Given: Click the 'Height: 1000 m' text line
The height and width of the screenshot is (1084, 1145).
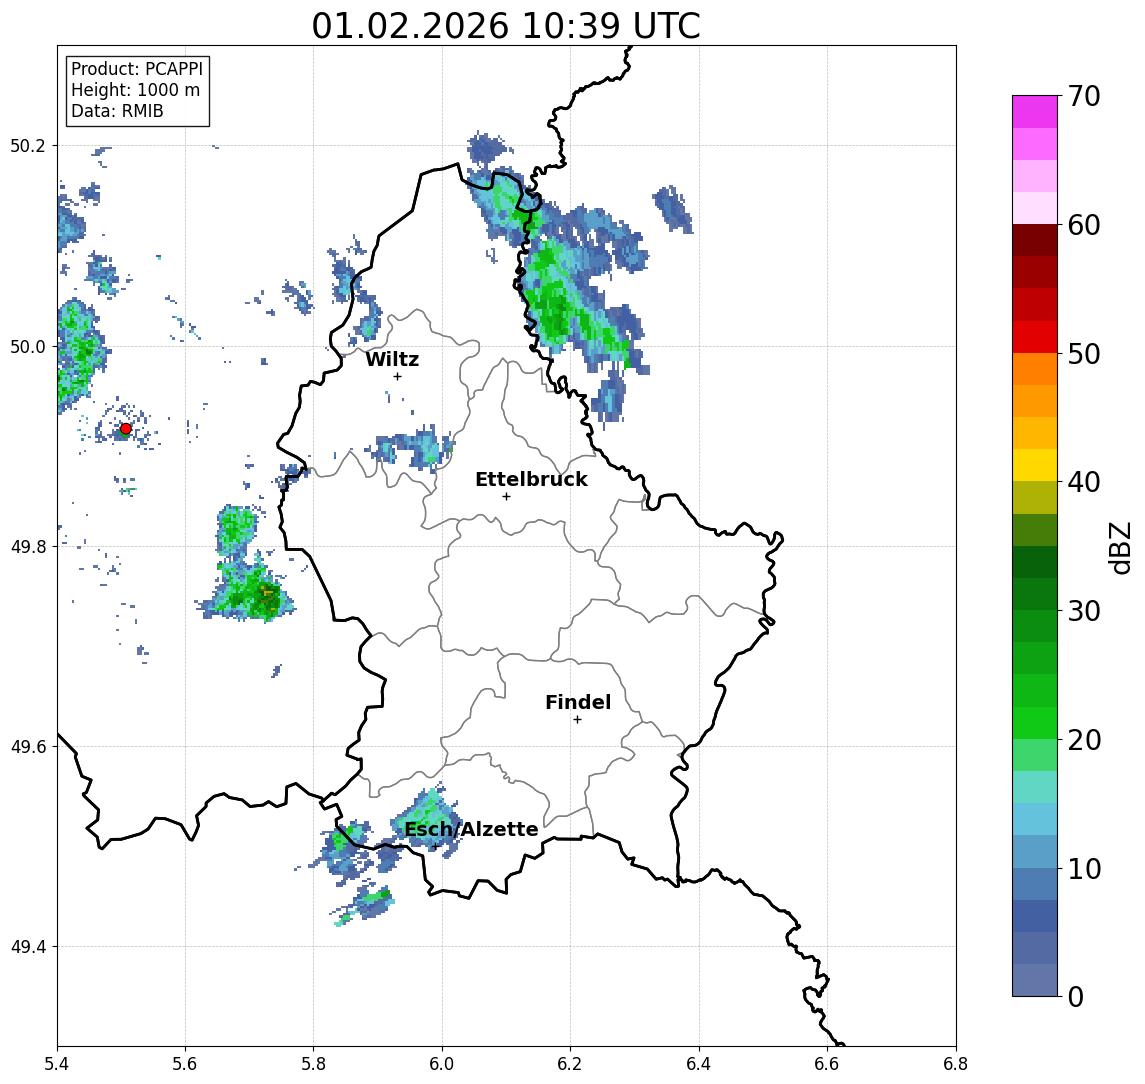Looking at the screenshot, I should pos(135,90).
